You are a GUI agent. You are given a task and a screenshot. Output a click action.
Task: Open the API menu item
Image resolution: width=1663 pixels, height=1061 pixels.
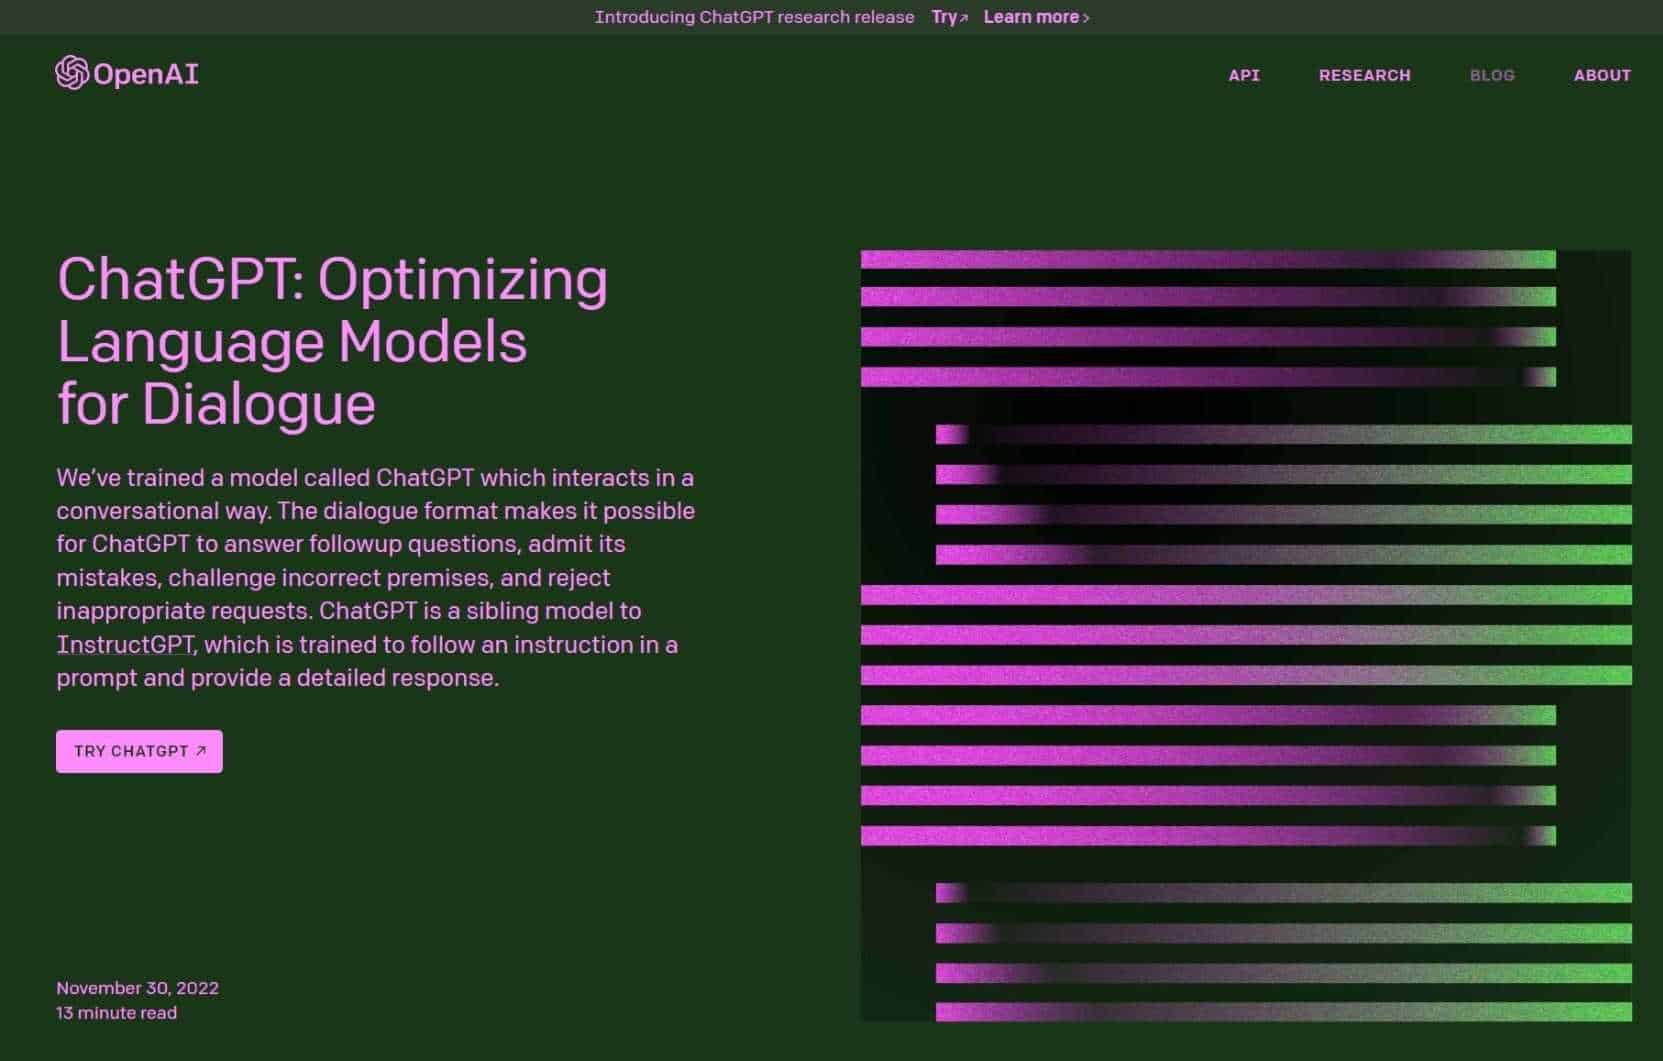[x=1244, y=75]
